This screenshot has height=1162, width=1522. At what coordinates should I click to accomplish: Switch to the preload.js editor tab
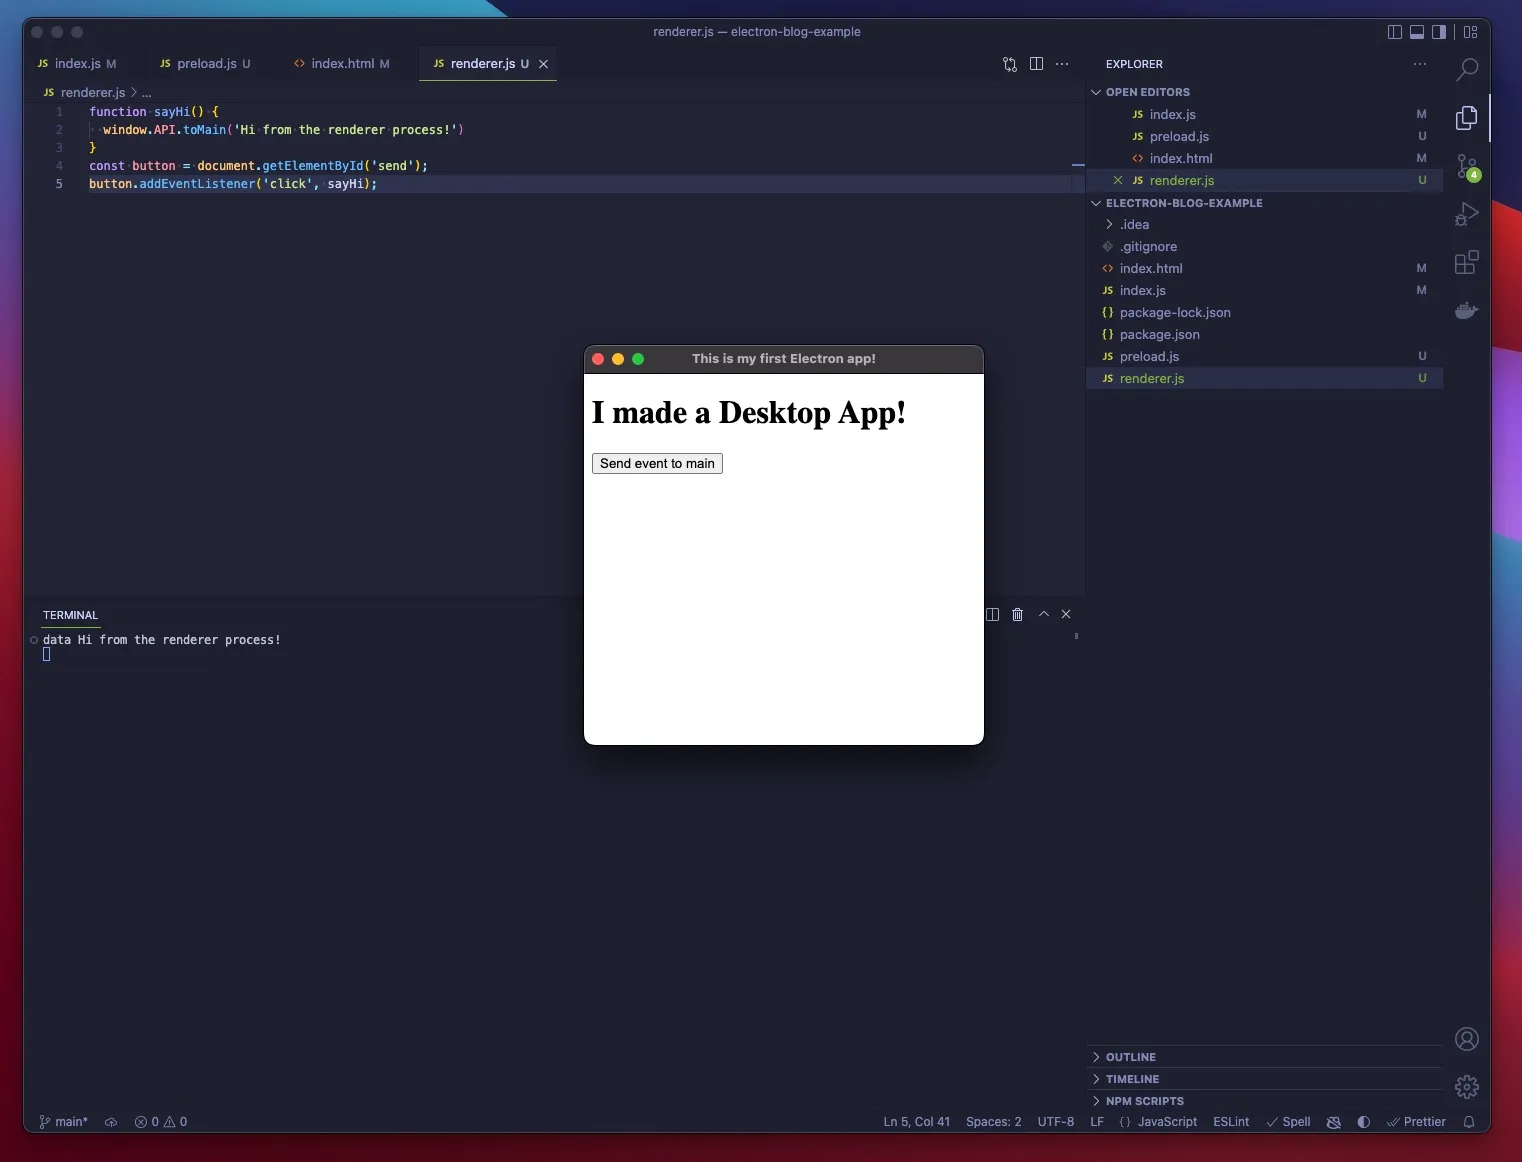tap(205, 64)
